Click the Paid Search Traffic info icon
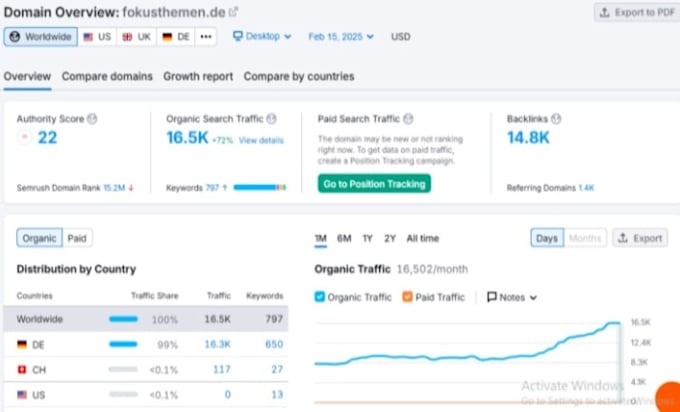Image resolution: width=680 pixels, height=412 pixels. point(408,119)
